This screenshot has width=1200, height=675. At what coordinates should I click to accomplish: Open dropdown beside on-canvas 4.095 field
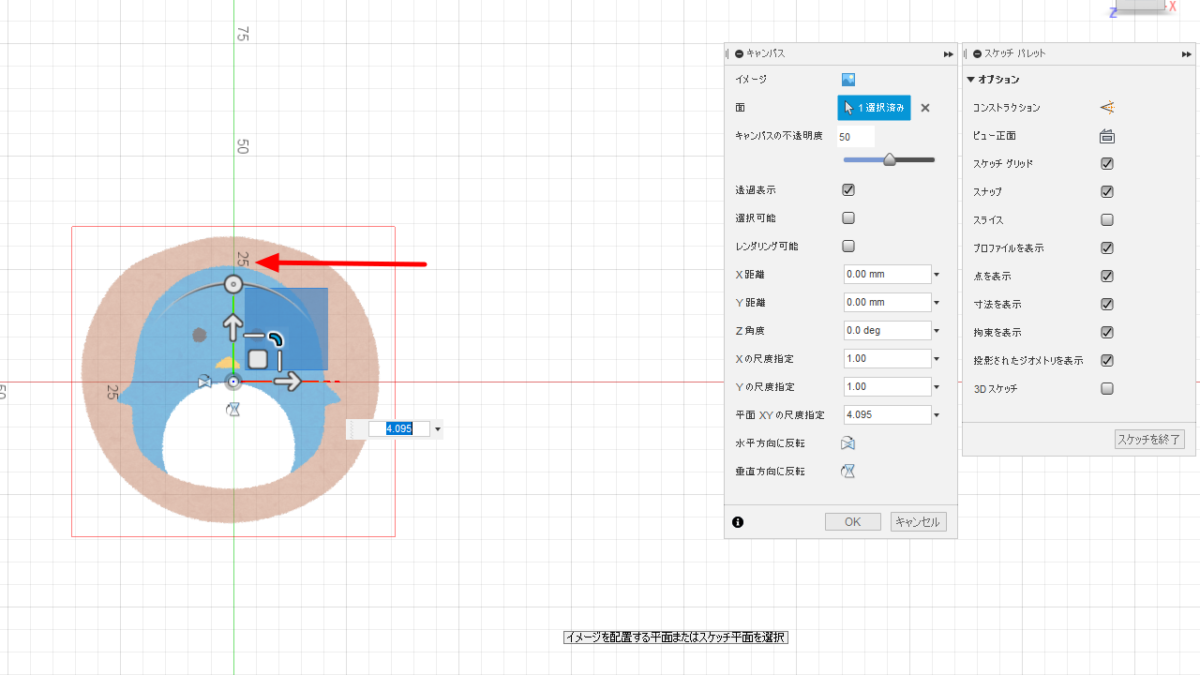click(x=438, y=429)
